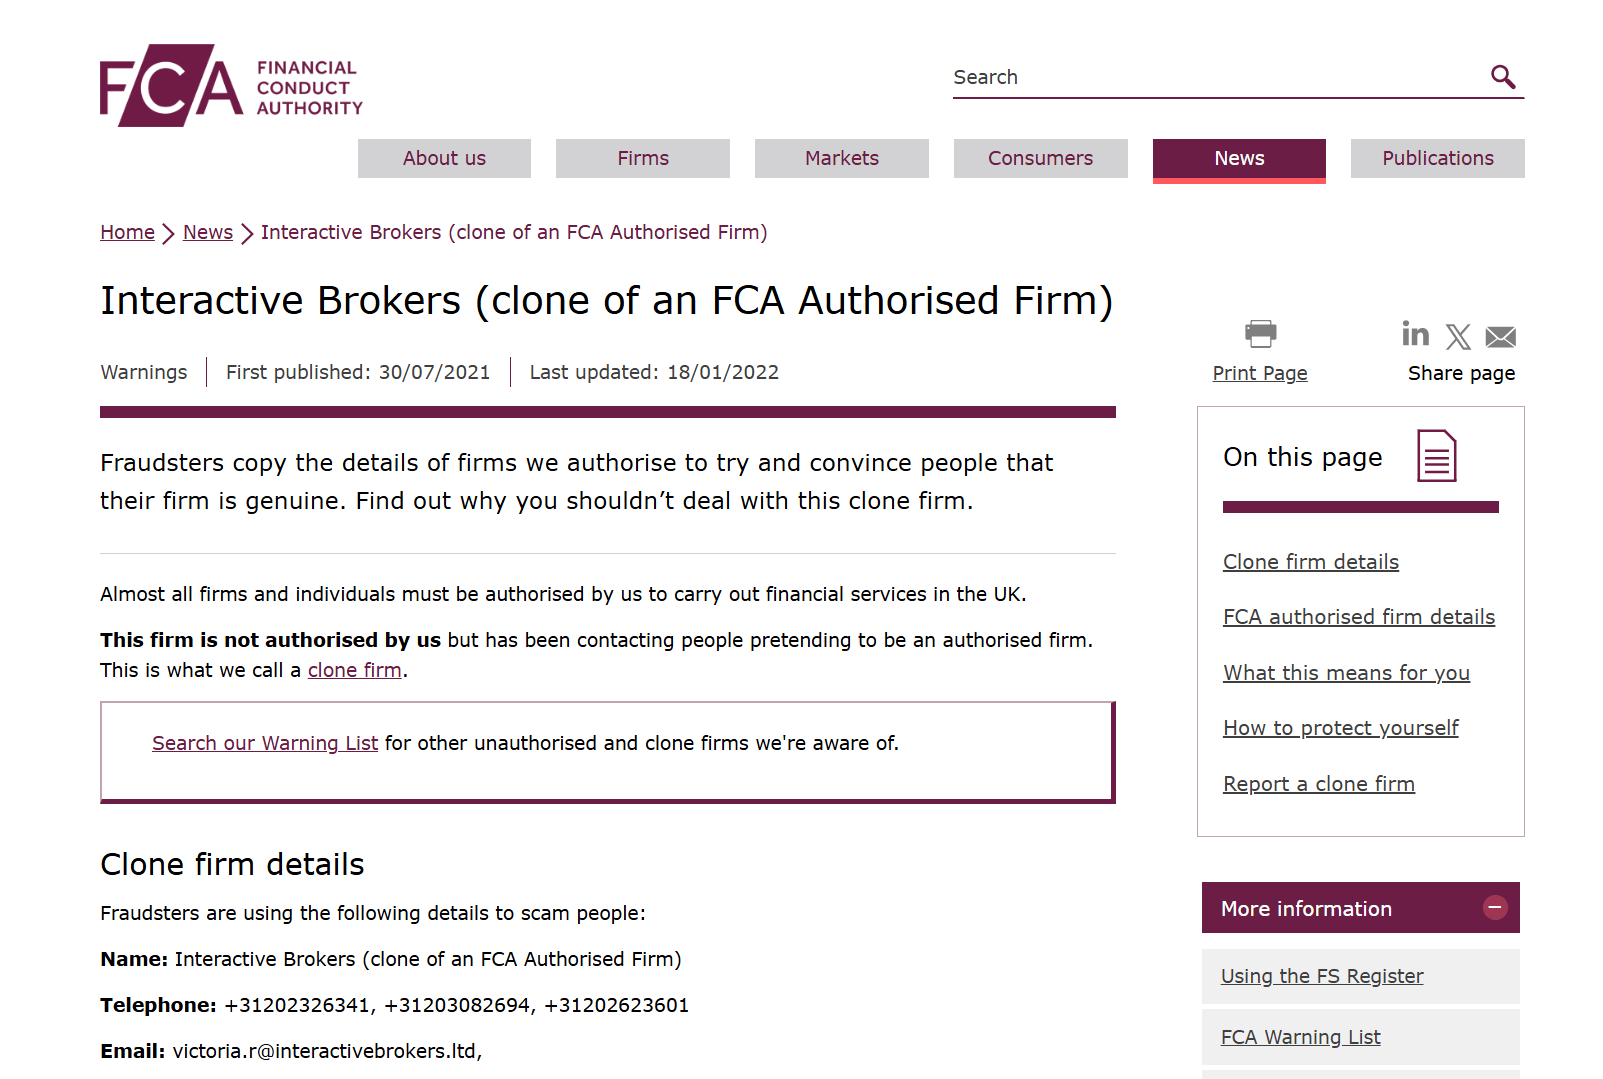Open Using the FS Register link
The image size is (1603, 1079).
[x=1322, y=976]
